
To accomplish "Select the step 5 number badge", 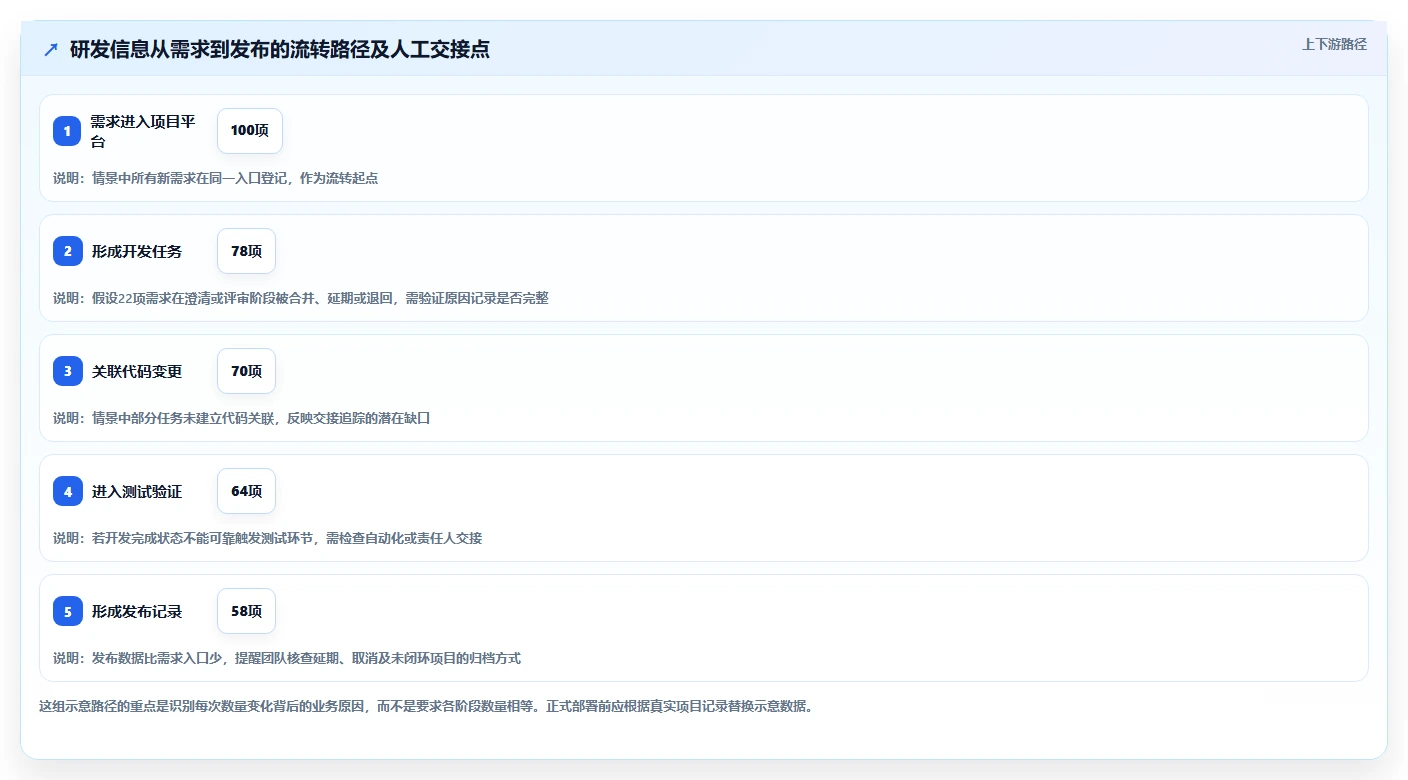I will (x=67, y=611).
